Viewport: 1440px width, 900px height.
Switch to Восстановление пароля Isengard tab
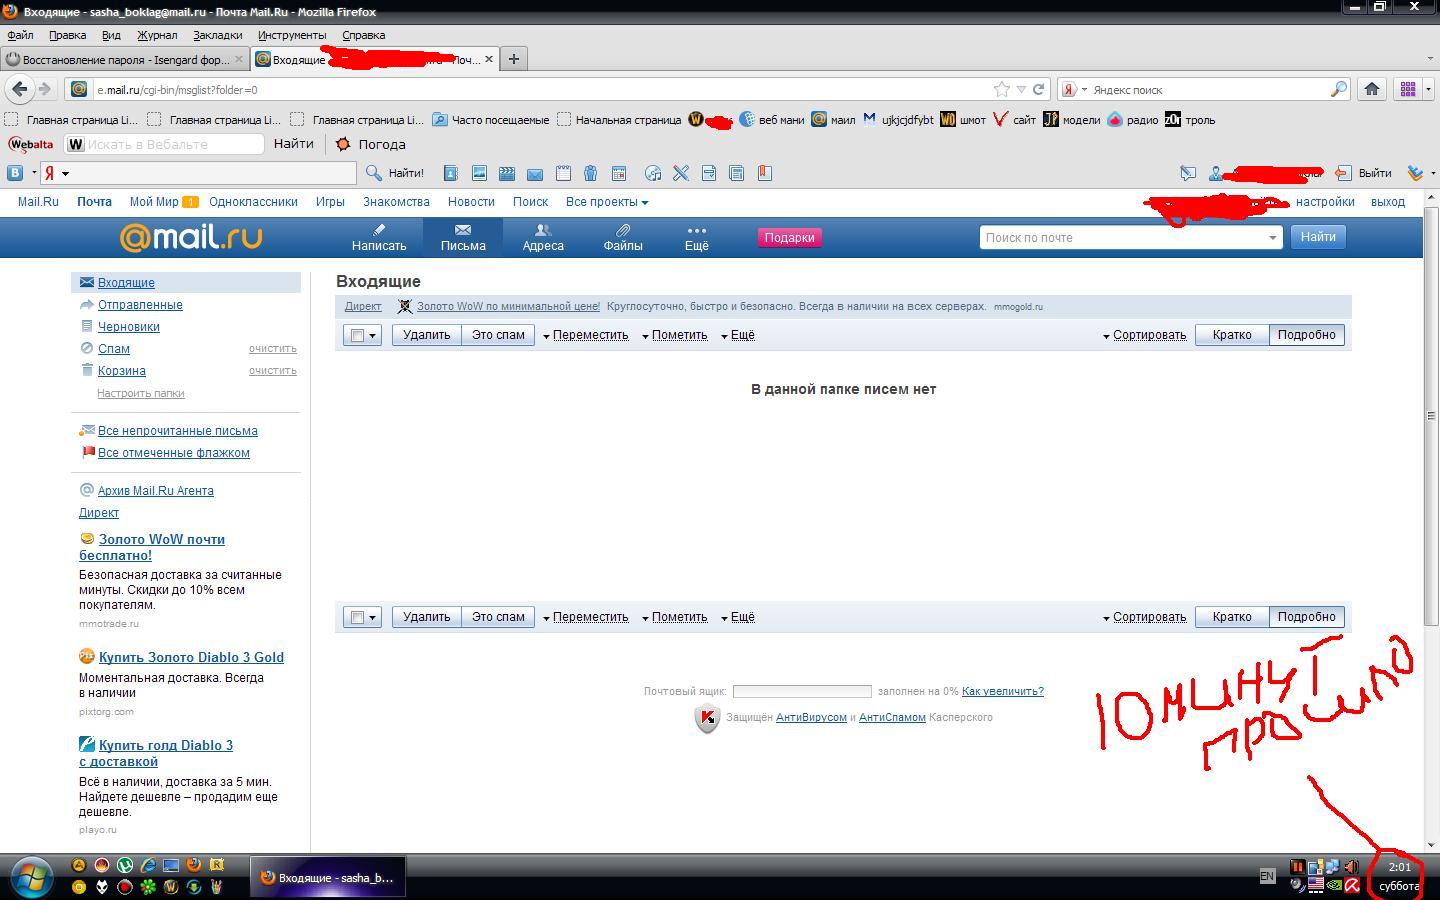125,59
